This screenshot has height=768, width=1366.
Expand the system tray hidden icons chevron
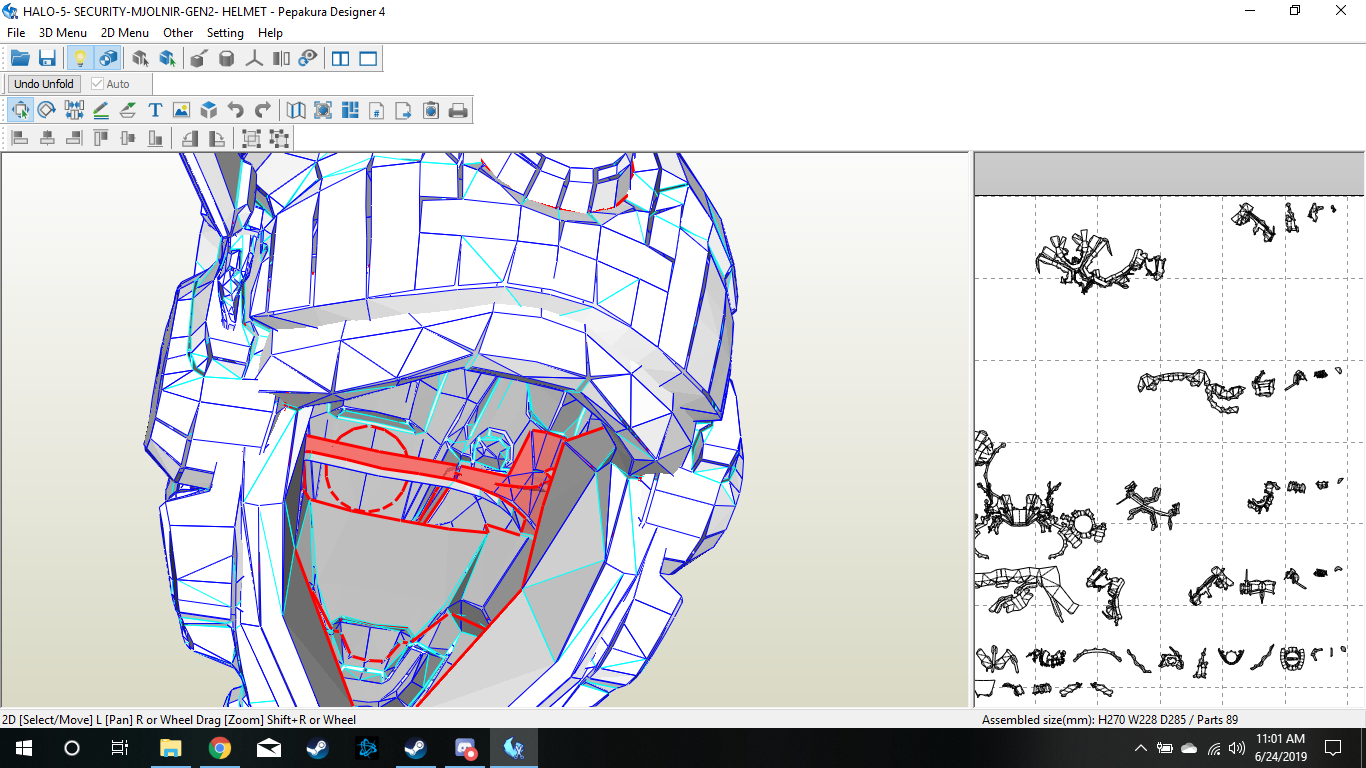(x=1140, y=748)
